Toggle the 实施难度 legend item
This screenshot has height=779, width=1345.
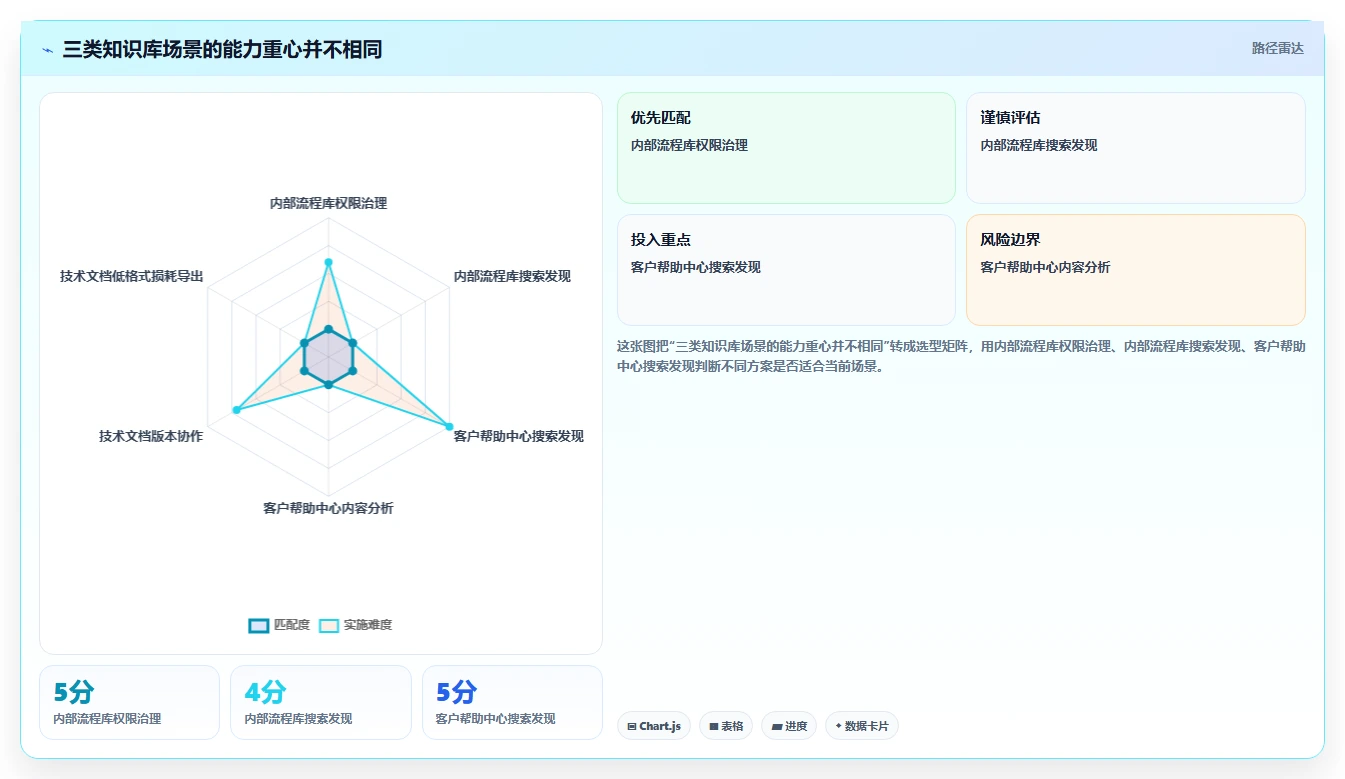(355, 625)
